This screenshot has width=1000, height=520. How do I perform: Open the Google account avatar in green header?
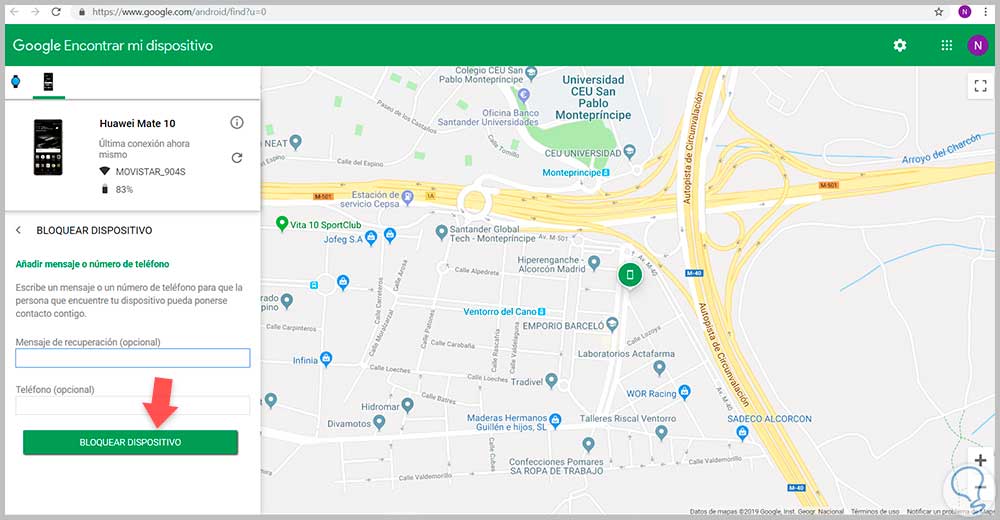(x=978, y=45)
